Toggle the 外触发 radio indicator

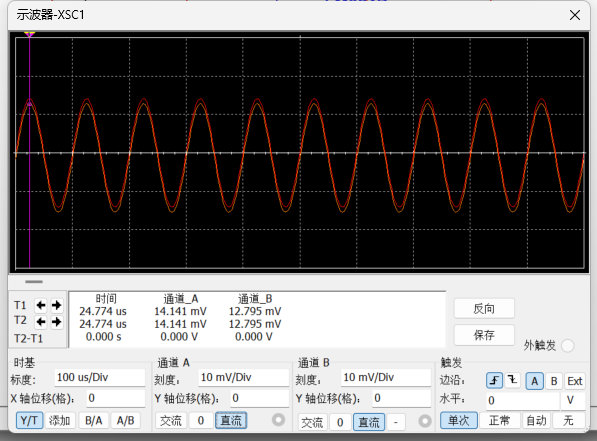point(567,346)
